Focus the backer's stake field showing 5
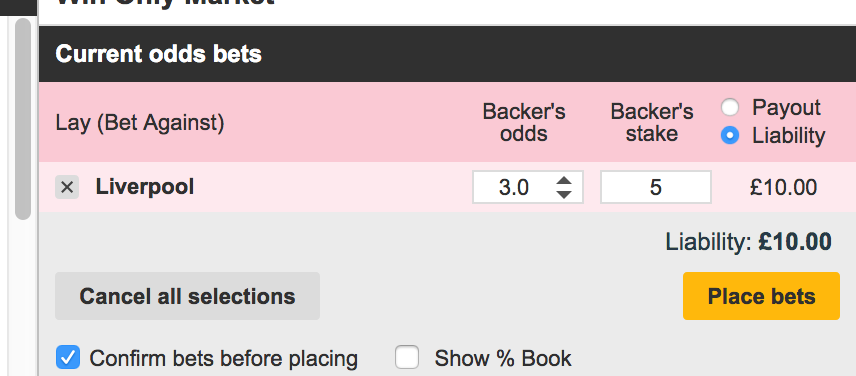 656,187
